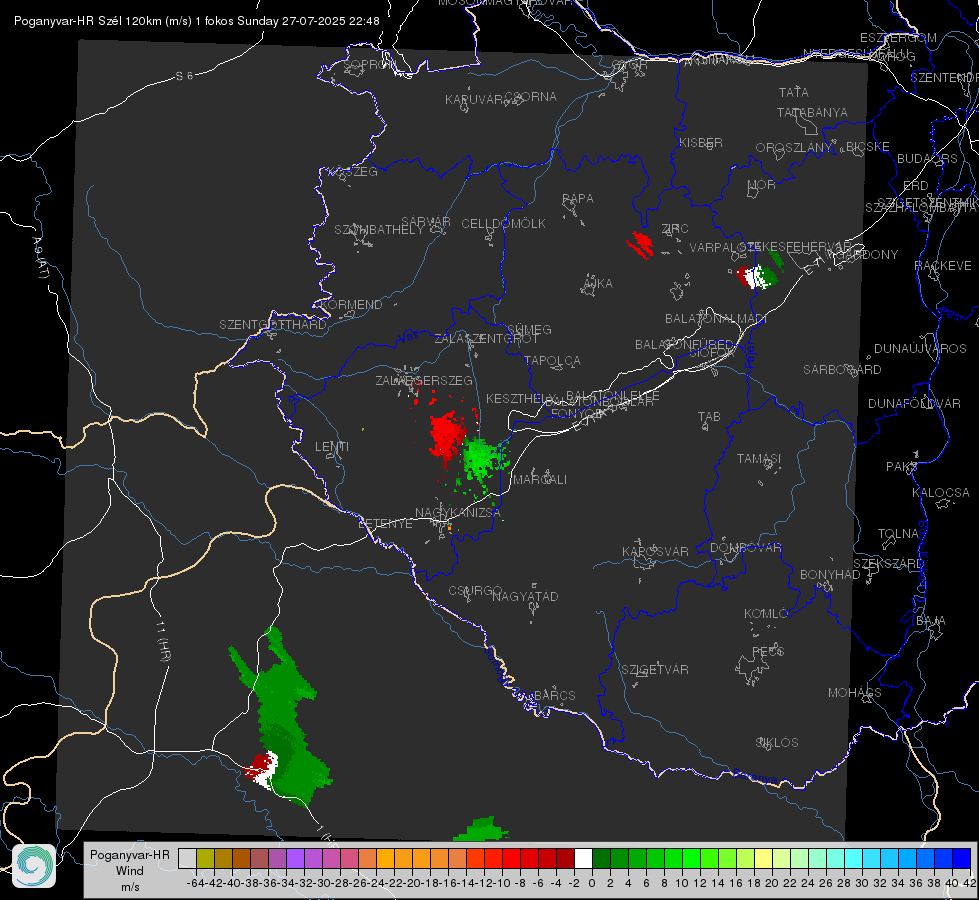The height and width of the screenshot is (900, 979).
Task: Click the LETENYE town label
Action: click(385, 523)
